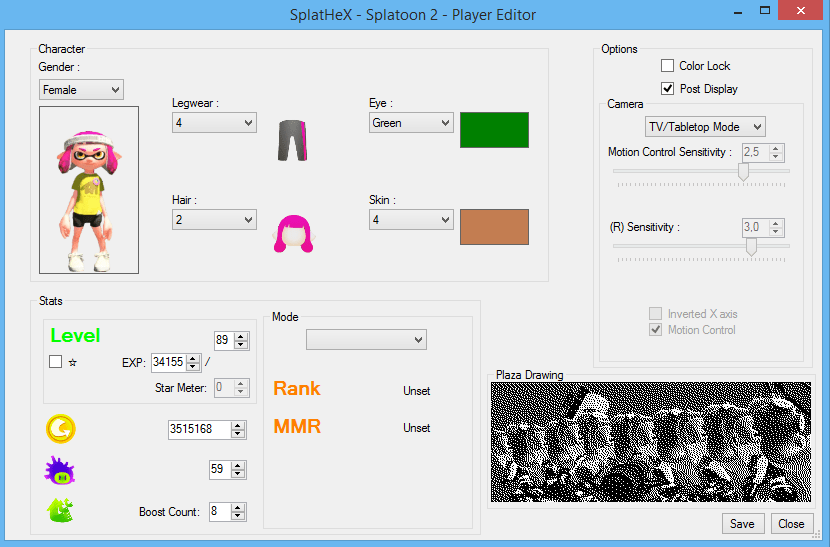Click the green boost ticket icon

pos(60,510)
